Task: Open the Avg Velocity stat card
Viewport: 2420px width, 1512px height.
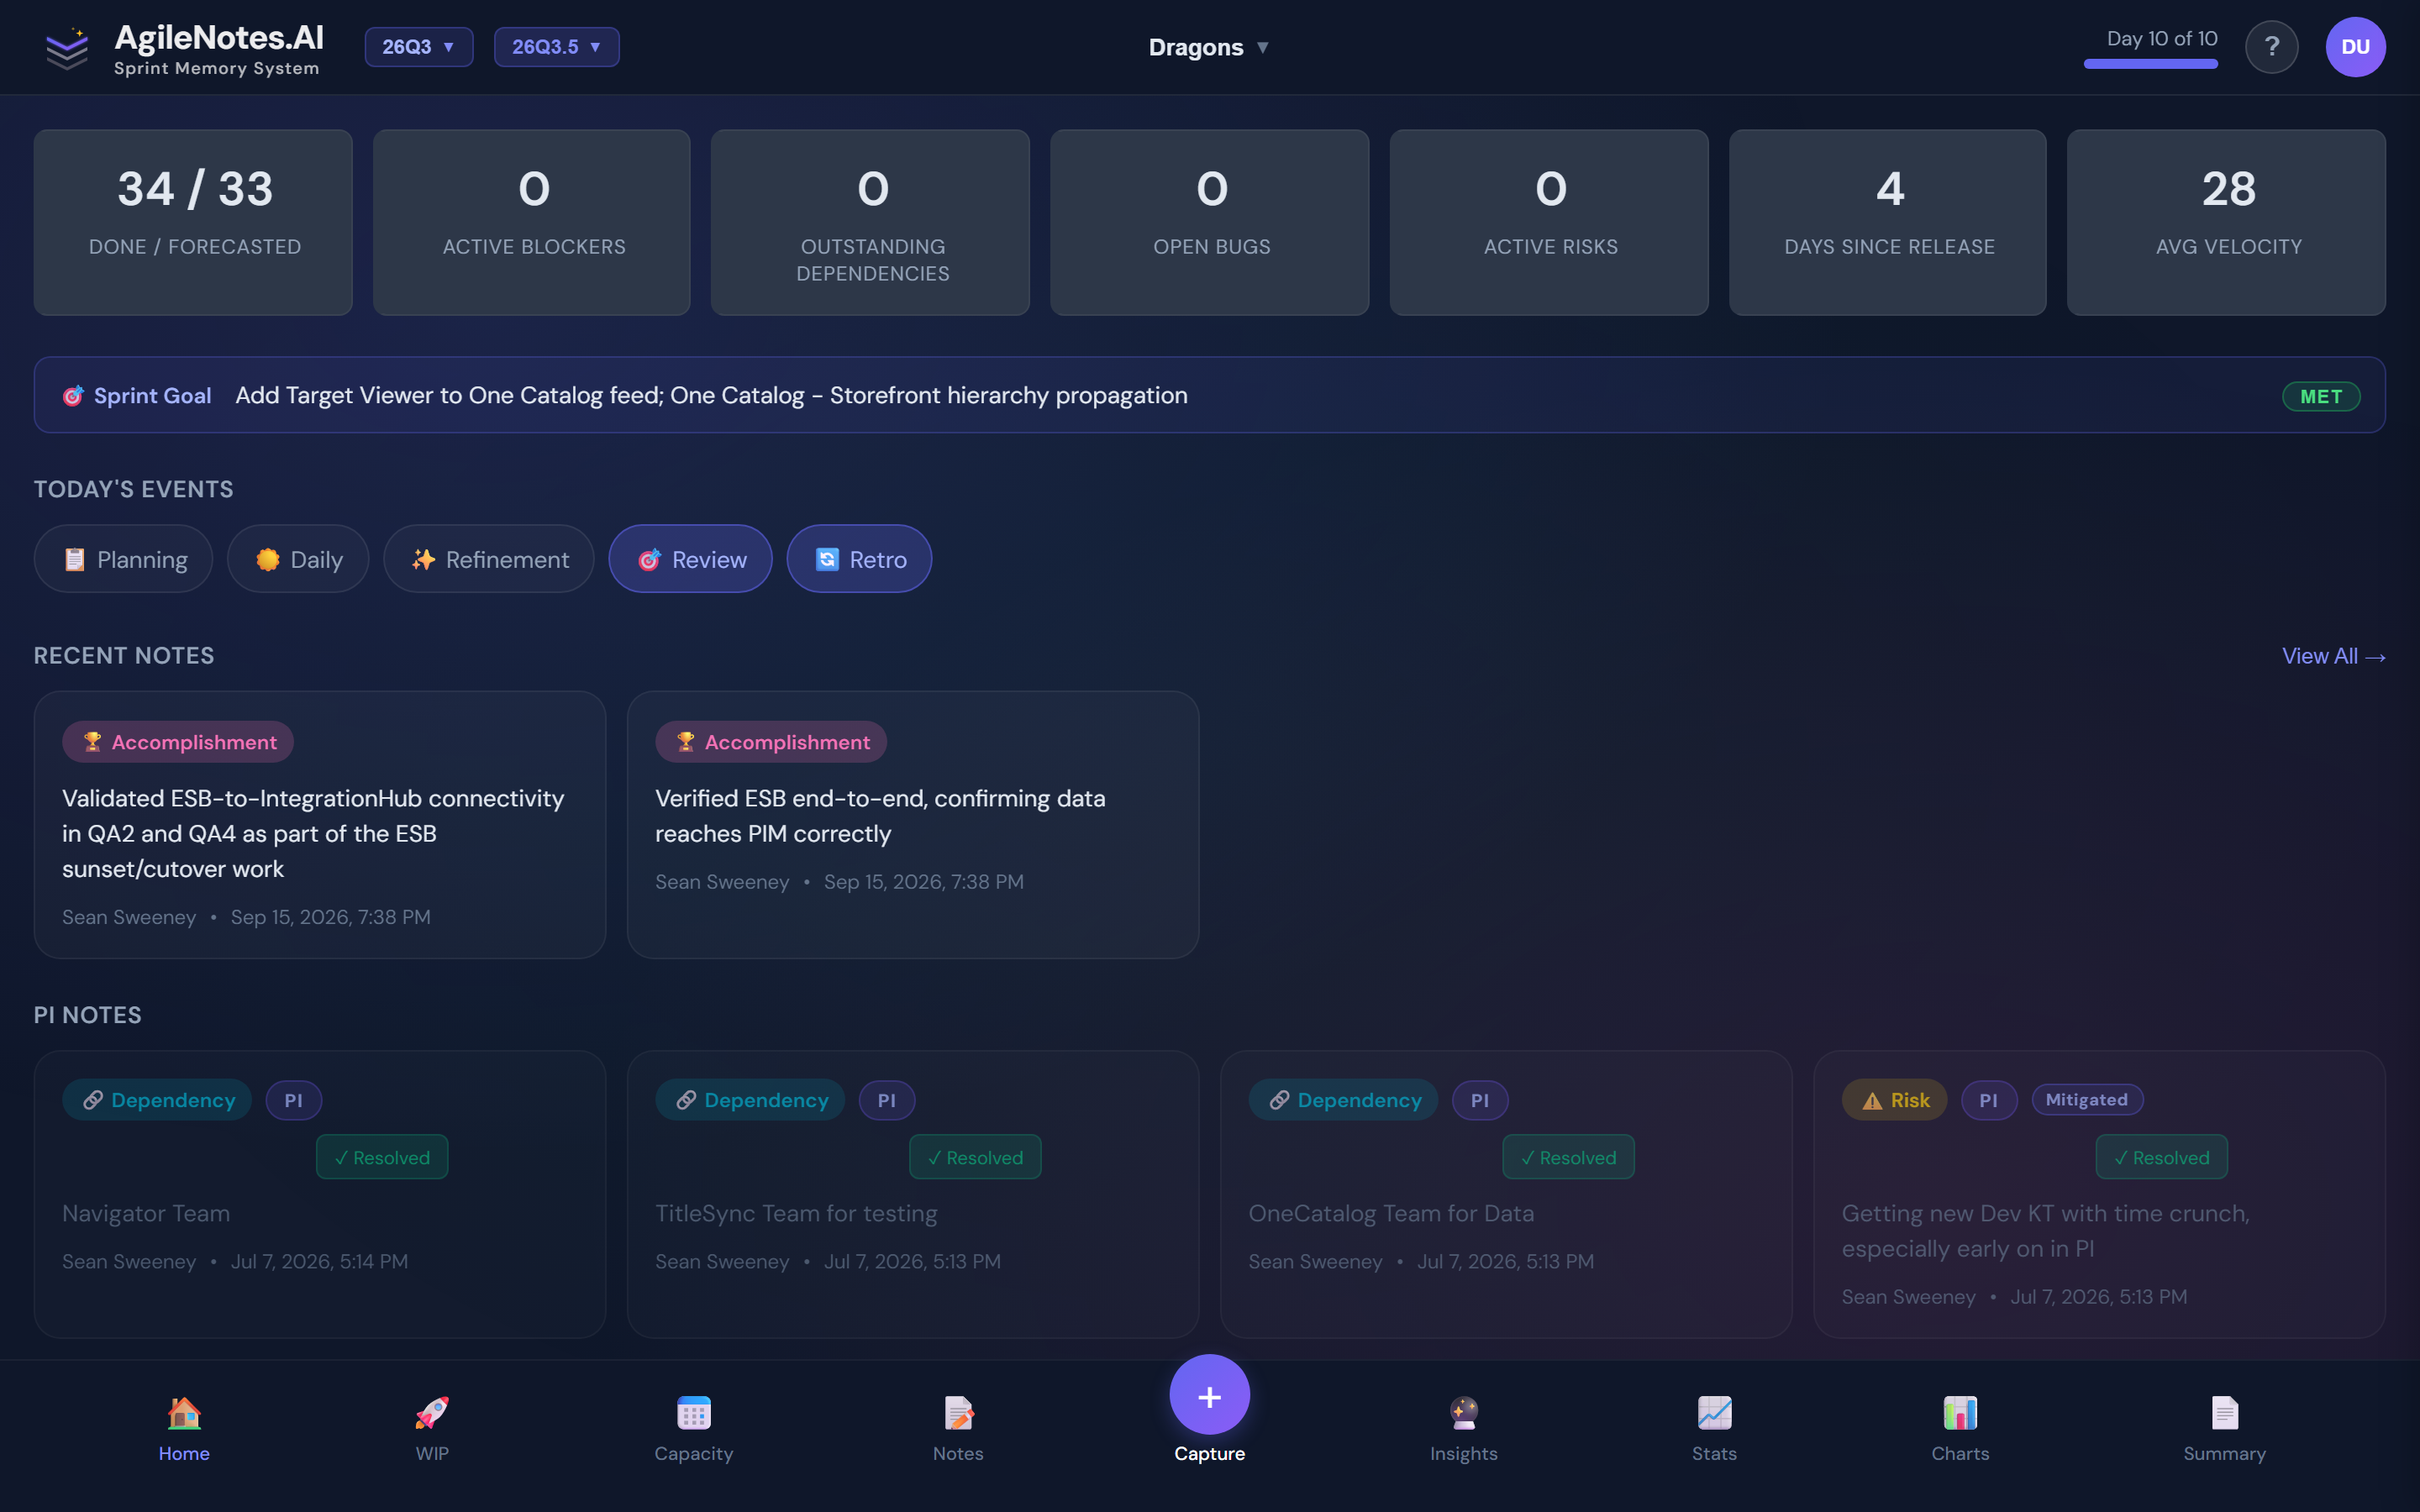Action: (2226, 222)
